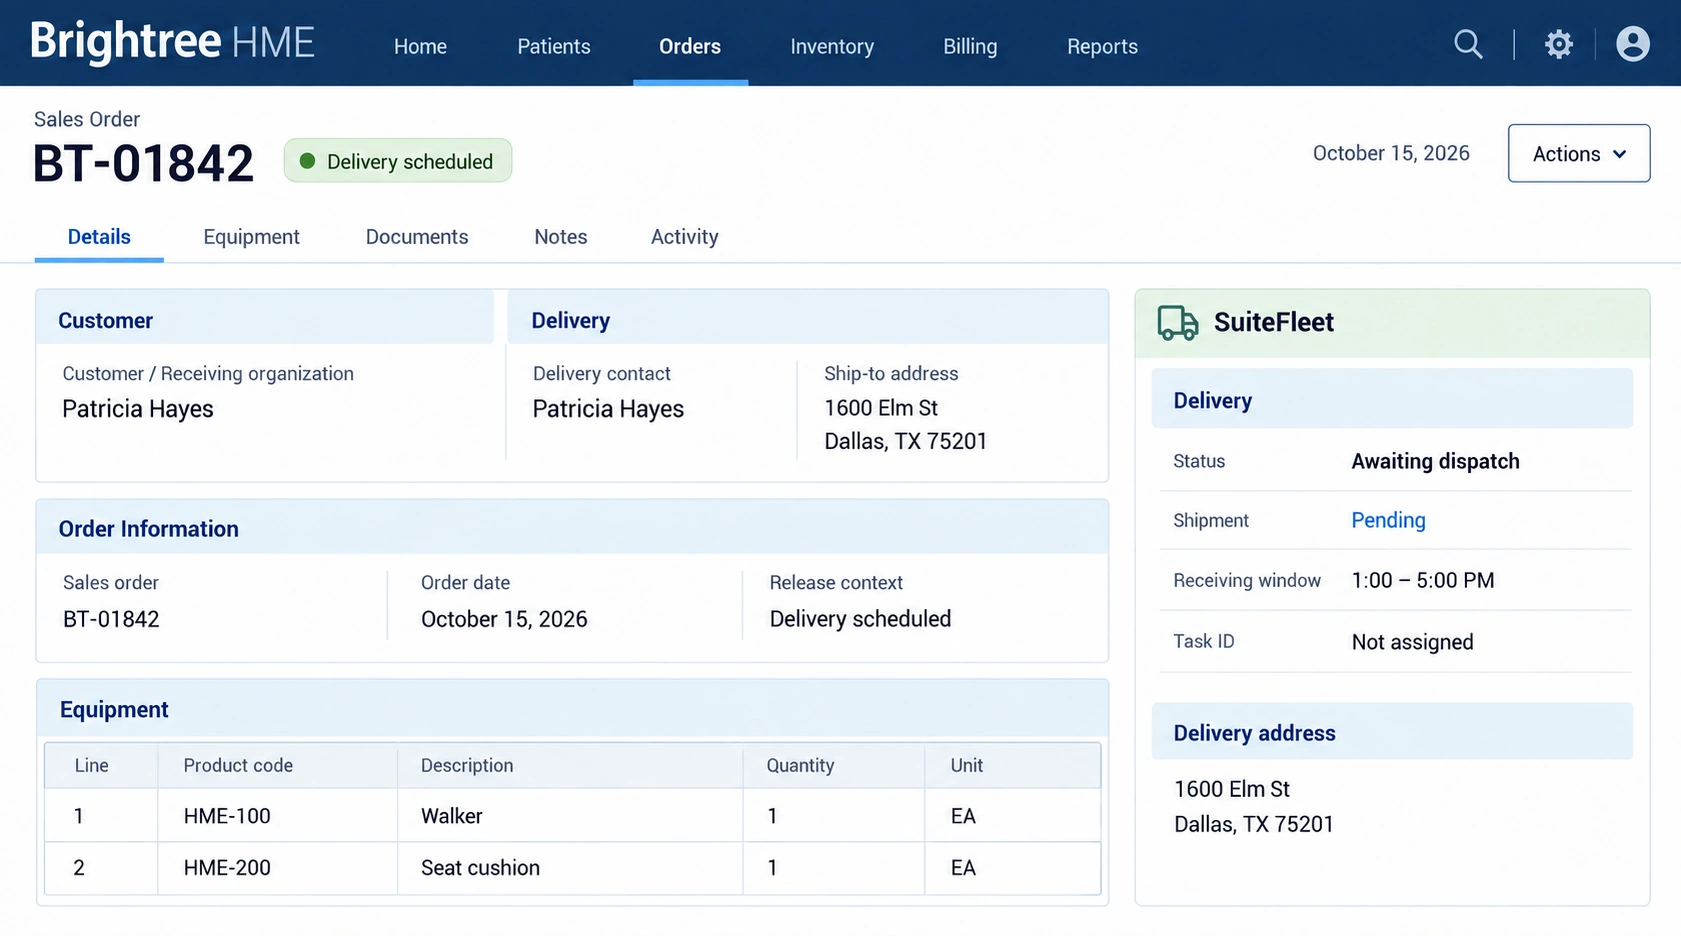The height and width of the screenshot is (936, 1681).
Task: Open the Patients menu
Action: coord(553,46)
